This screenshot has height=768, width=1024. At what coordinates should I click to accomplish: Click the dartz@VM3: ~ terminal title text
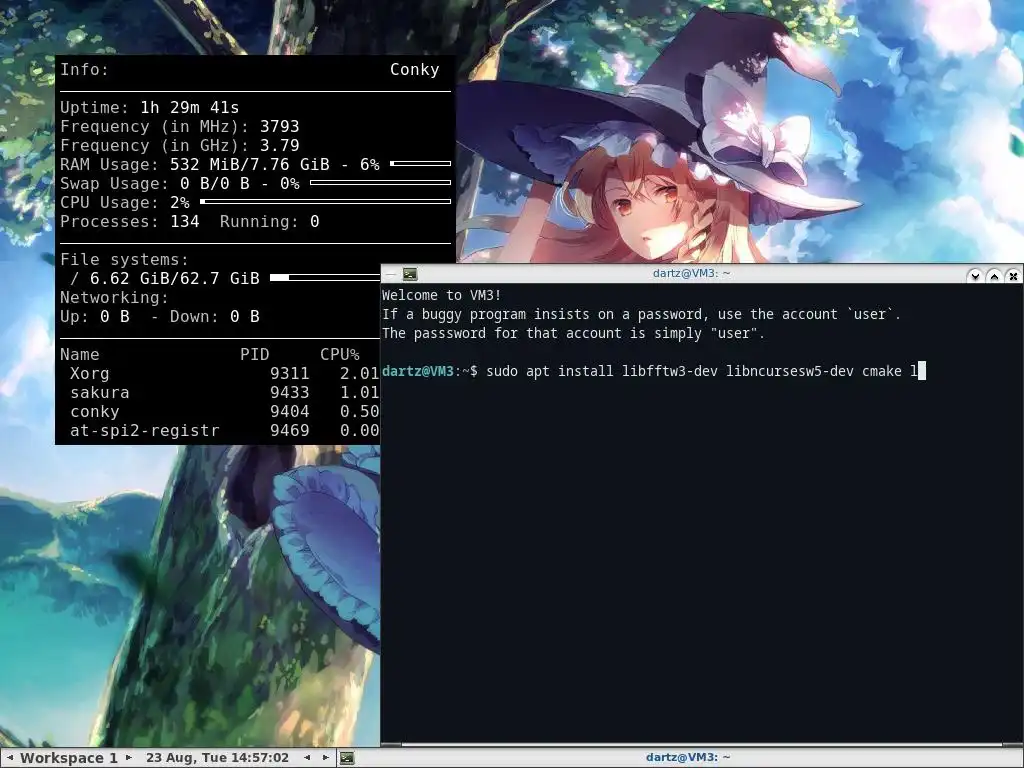[x=691, y=274]
